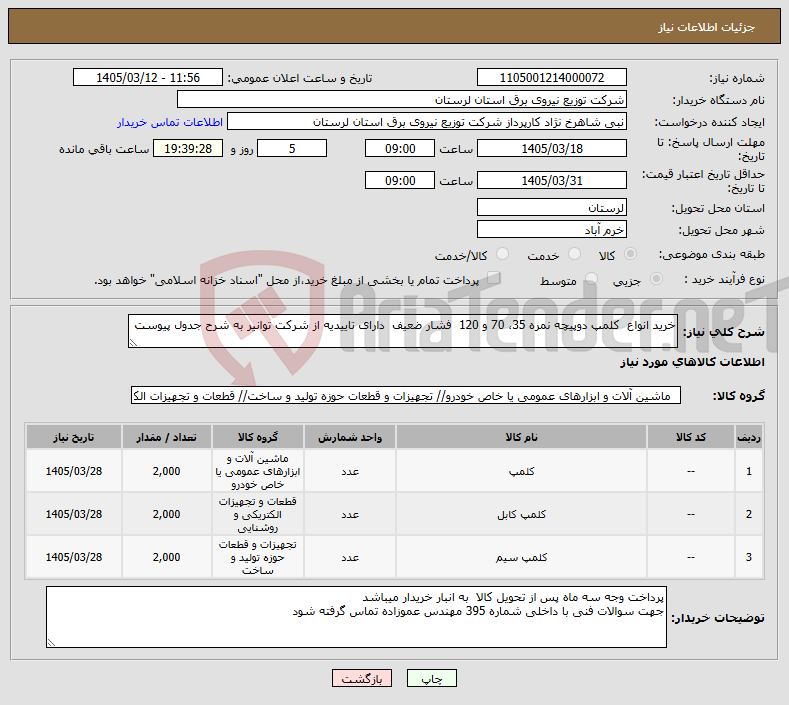789x705 pixels.
Task: Click the response deadline date 1405/03/18
Action: [x=551, y=148]
